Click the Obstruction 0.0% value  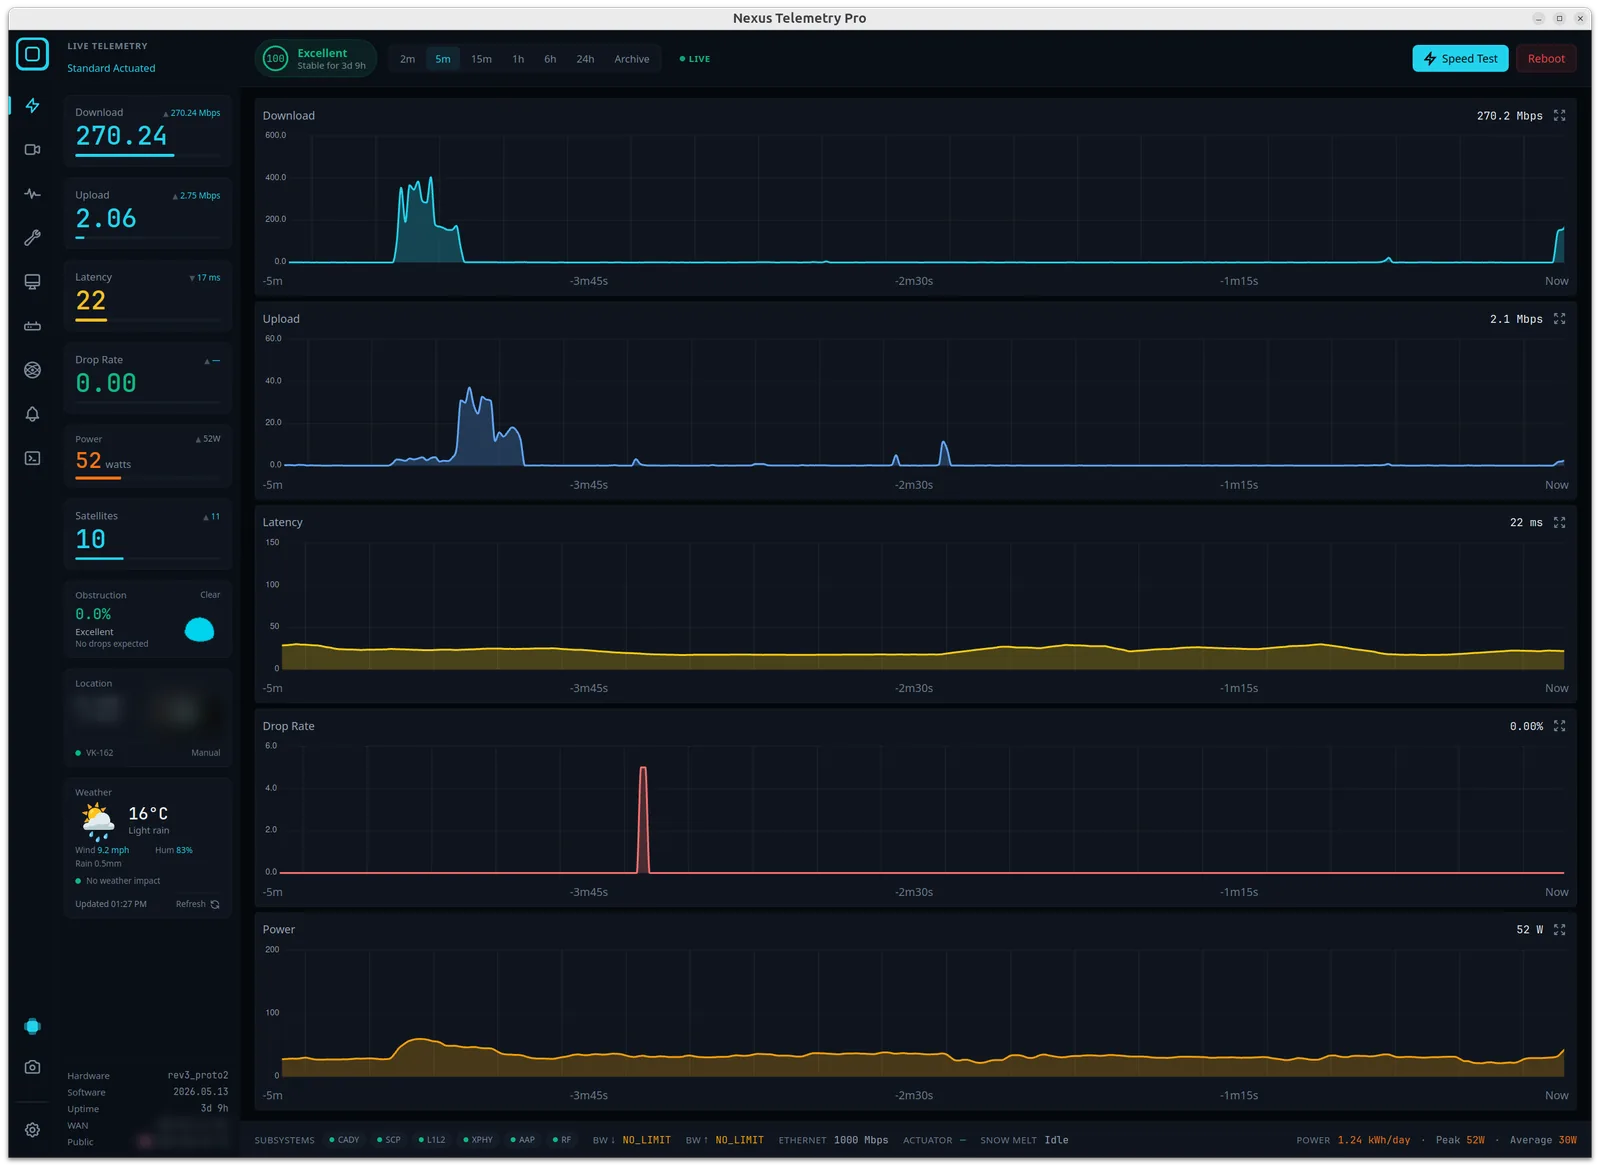tap(93, 614)
